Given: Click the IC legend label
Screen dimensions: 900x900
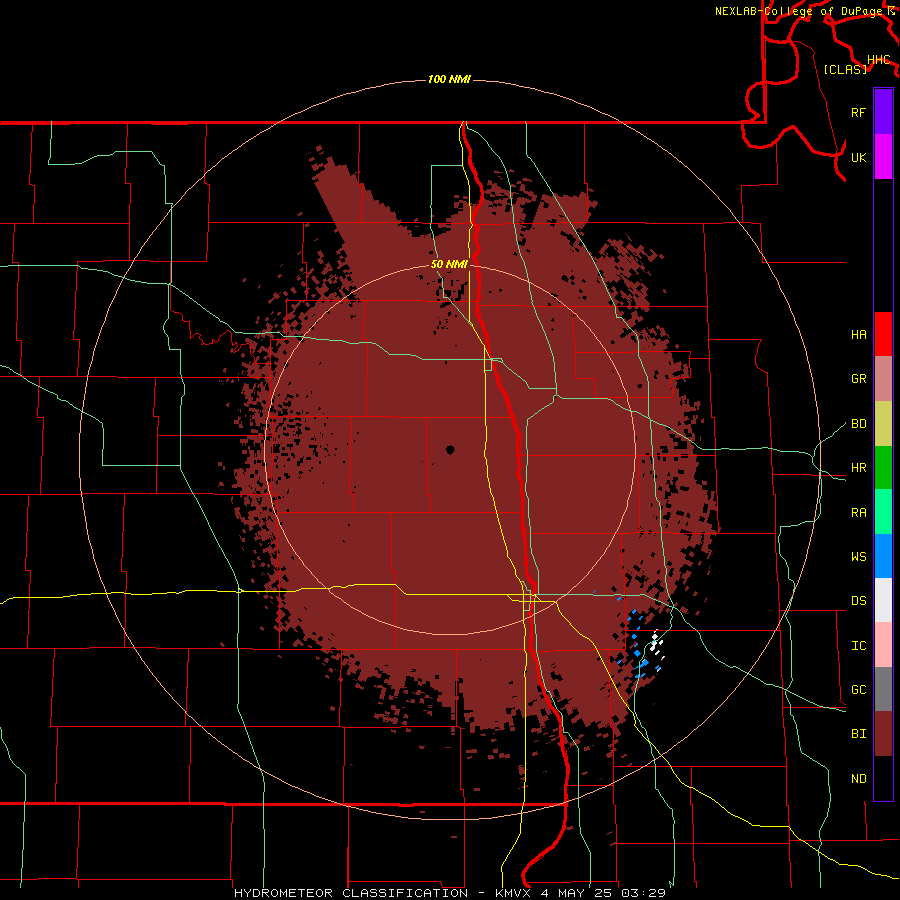Looking at the screenshot, I should coord(859,645).
